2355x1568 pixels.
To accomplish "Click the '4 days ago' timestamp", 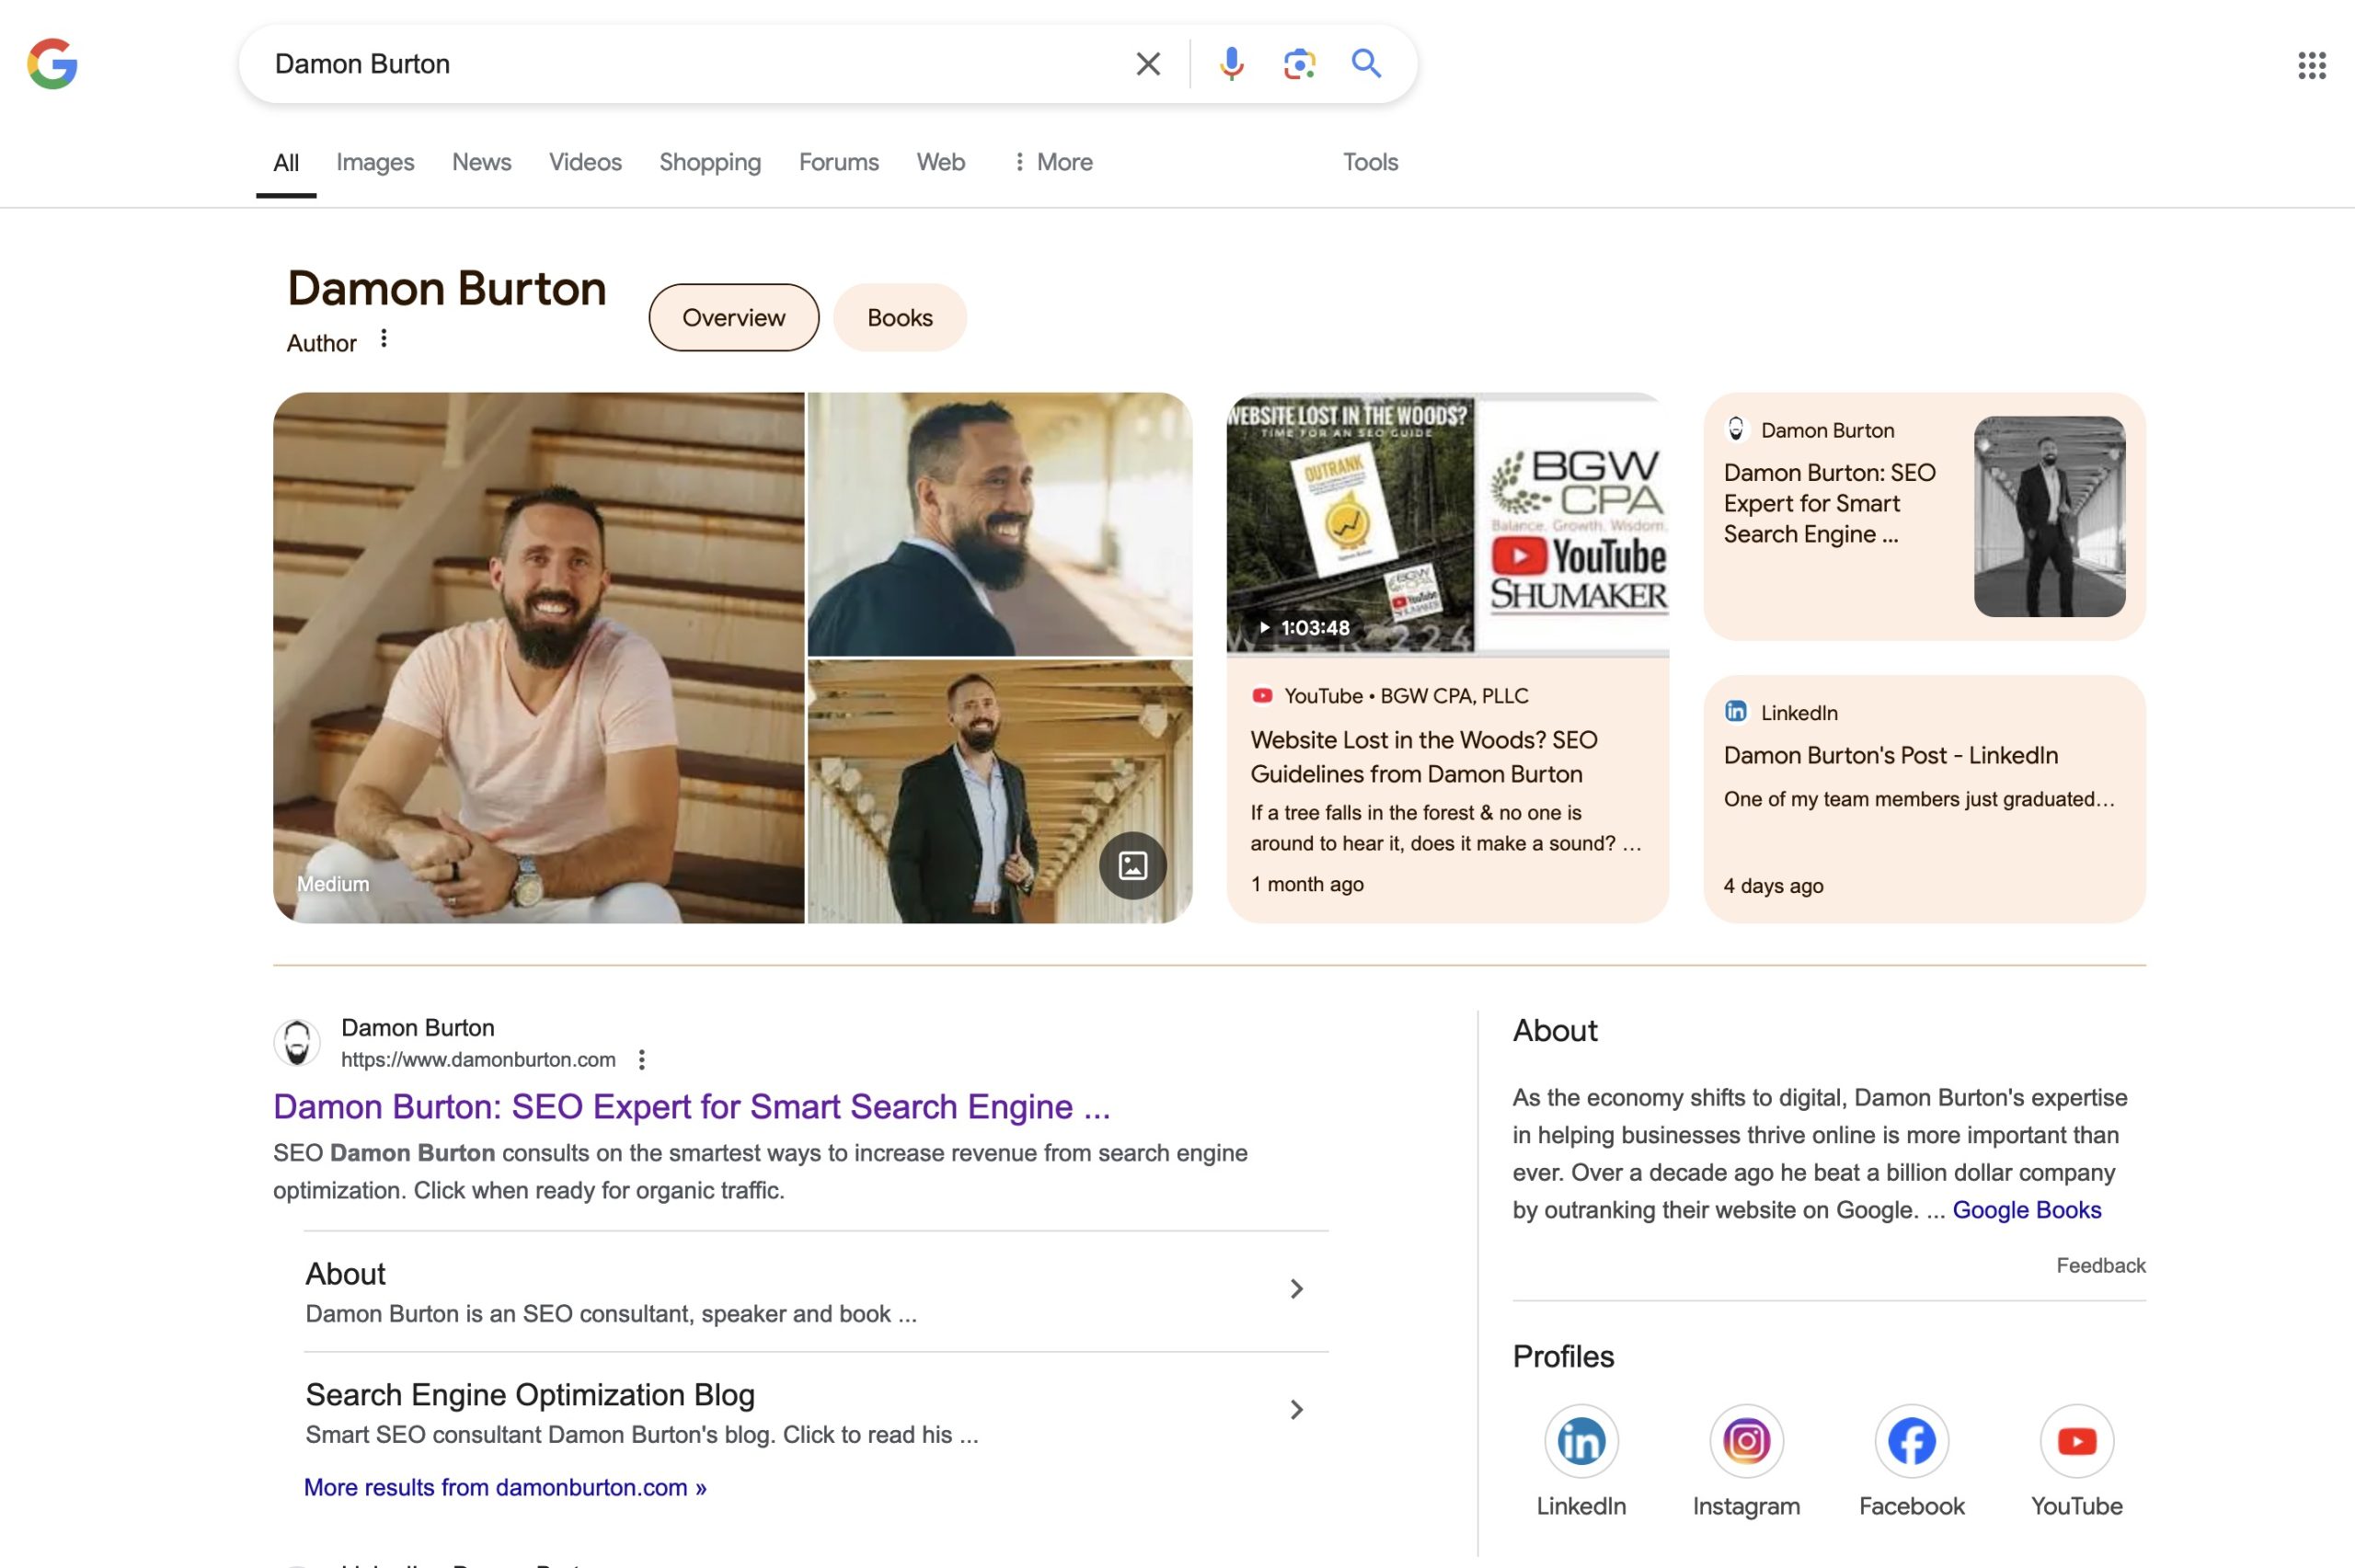I will [x=1773, y=886].
